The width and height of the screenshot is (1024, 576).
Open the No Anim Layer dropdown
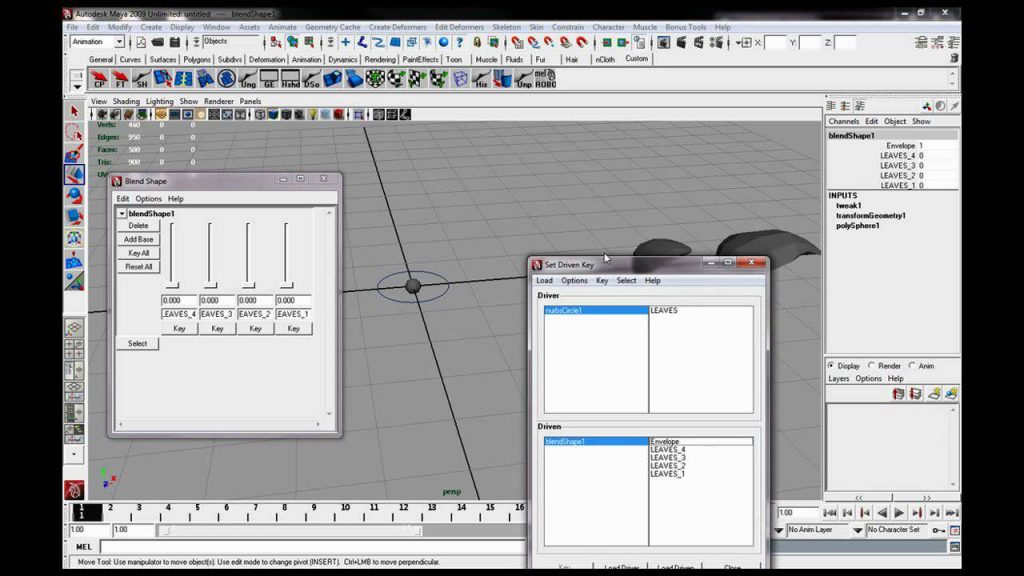tap(778, 530)
